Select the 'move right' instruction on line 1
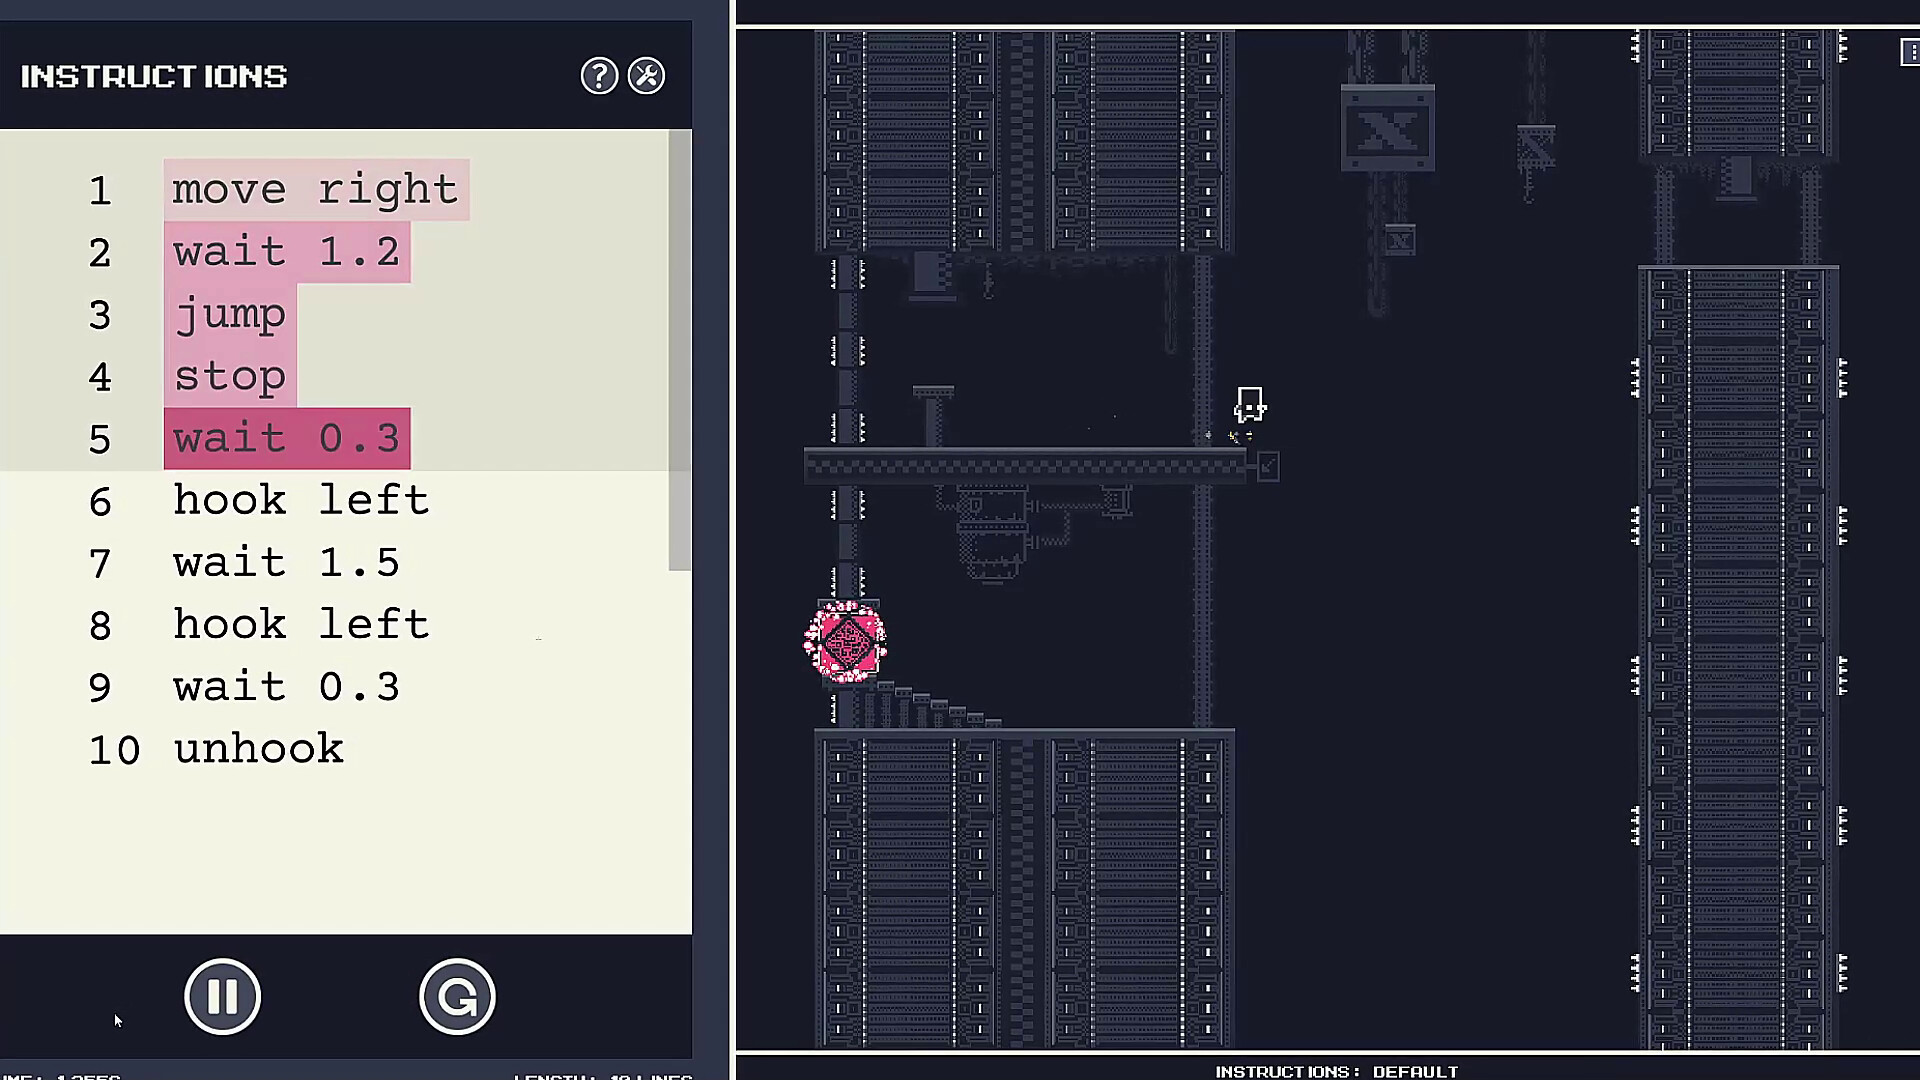Screen dimensions: 1920x1080 [315, 190]
